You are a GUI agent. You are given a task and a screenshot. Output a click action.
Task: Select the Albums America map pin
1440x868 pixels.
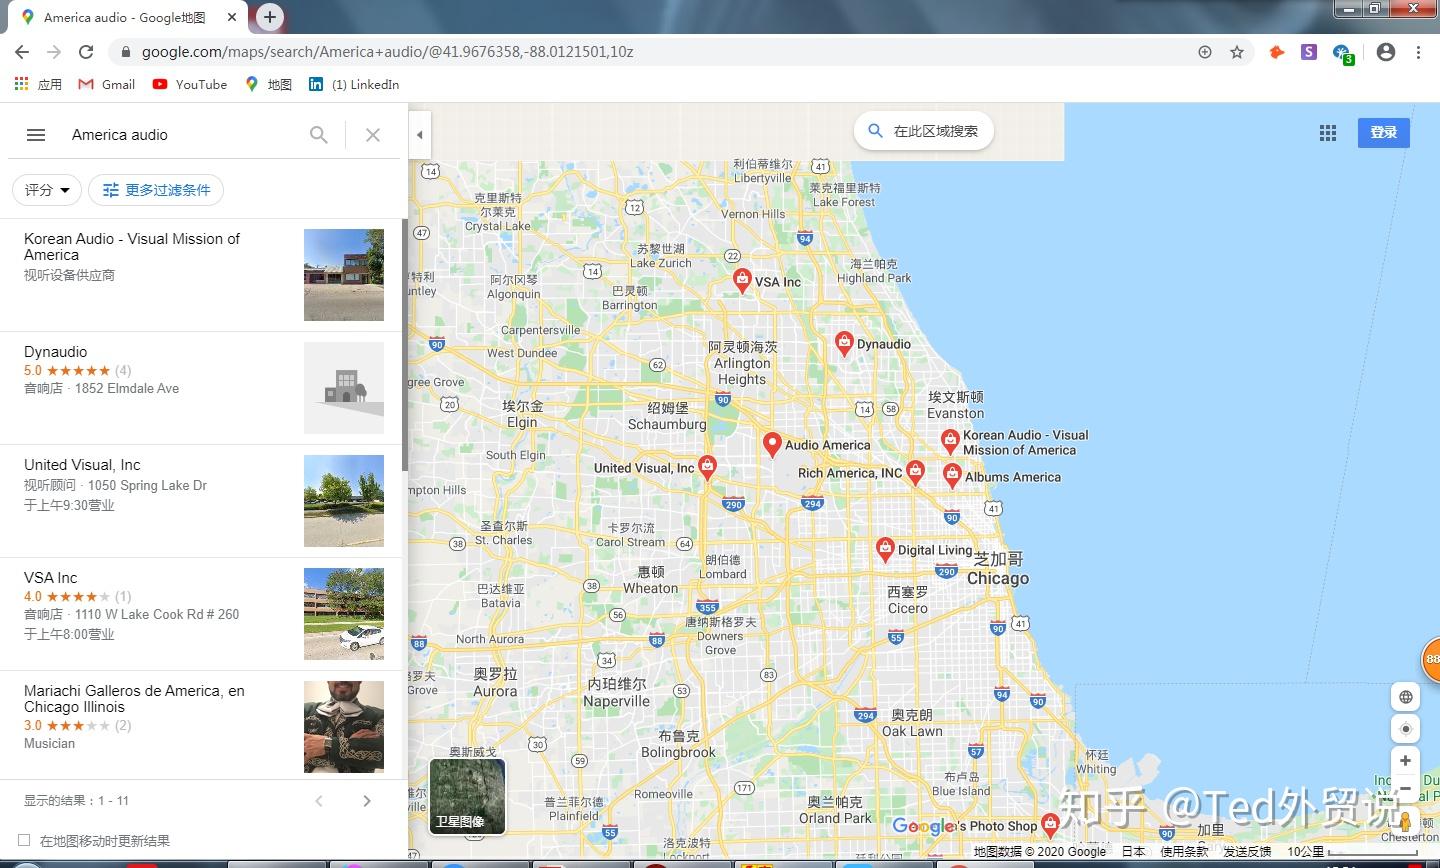click(952, 474)
